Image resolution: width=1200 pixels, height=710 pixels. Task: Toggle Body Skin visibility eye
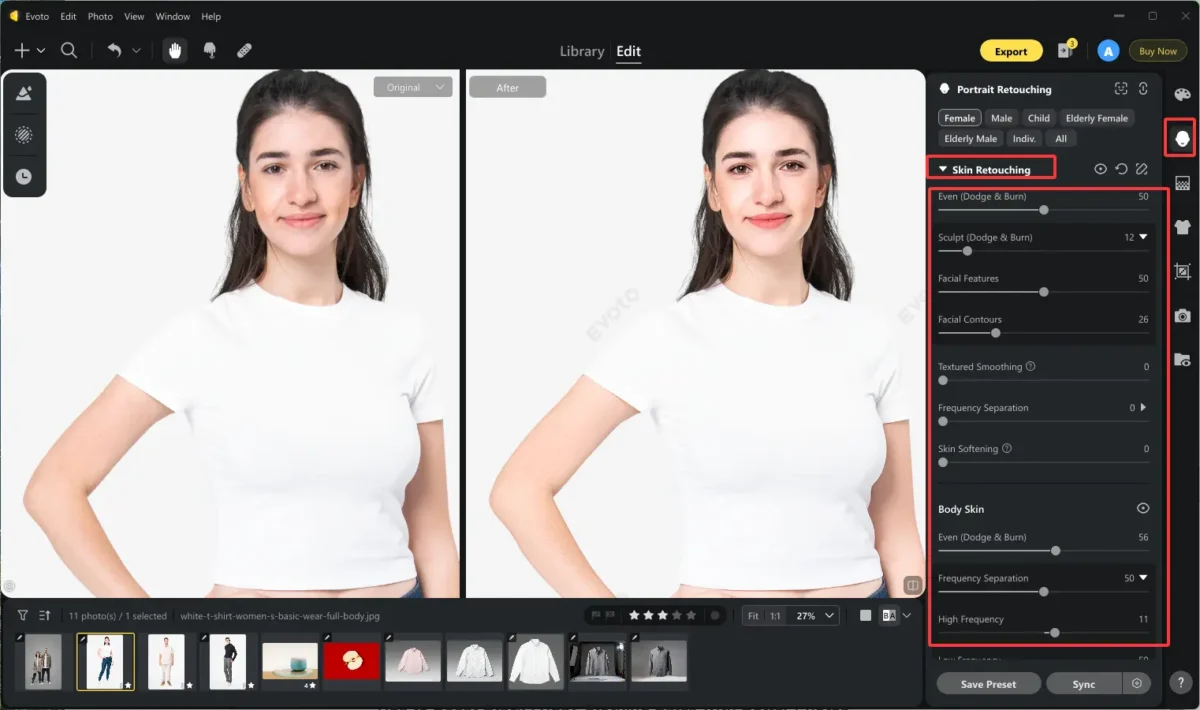click(x=1143, y=509)
